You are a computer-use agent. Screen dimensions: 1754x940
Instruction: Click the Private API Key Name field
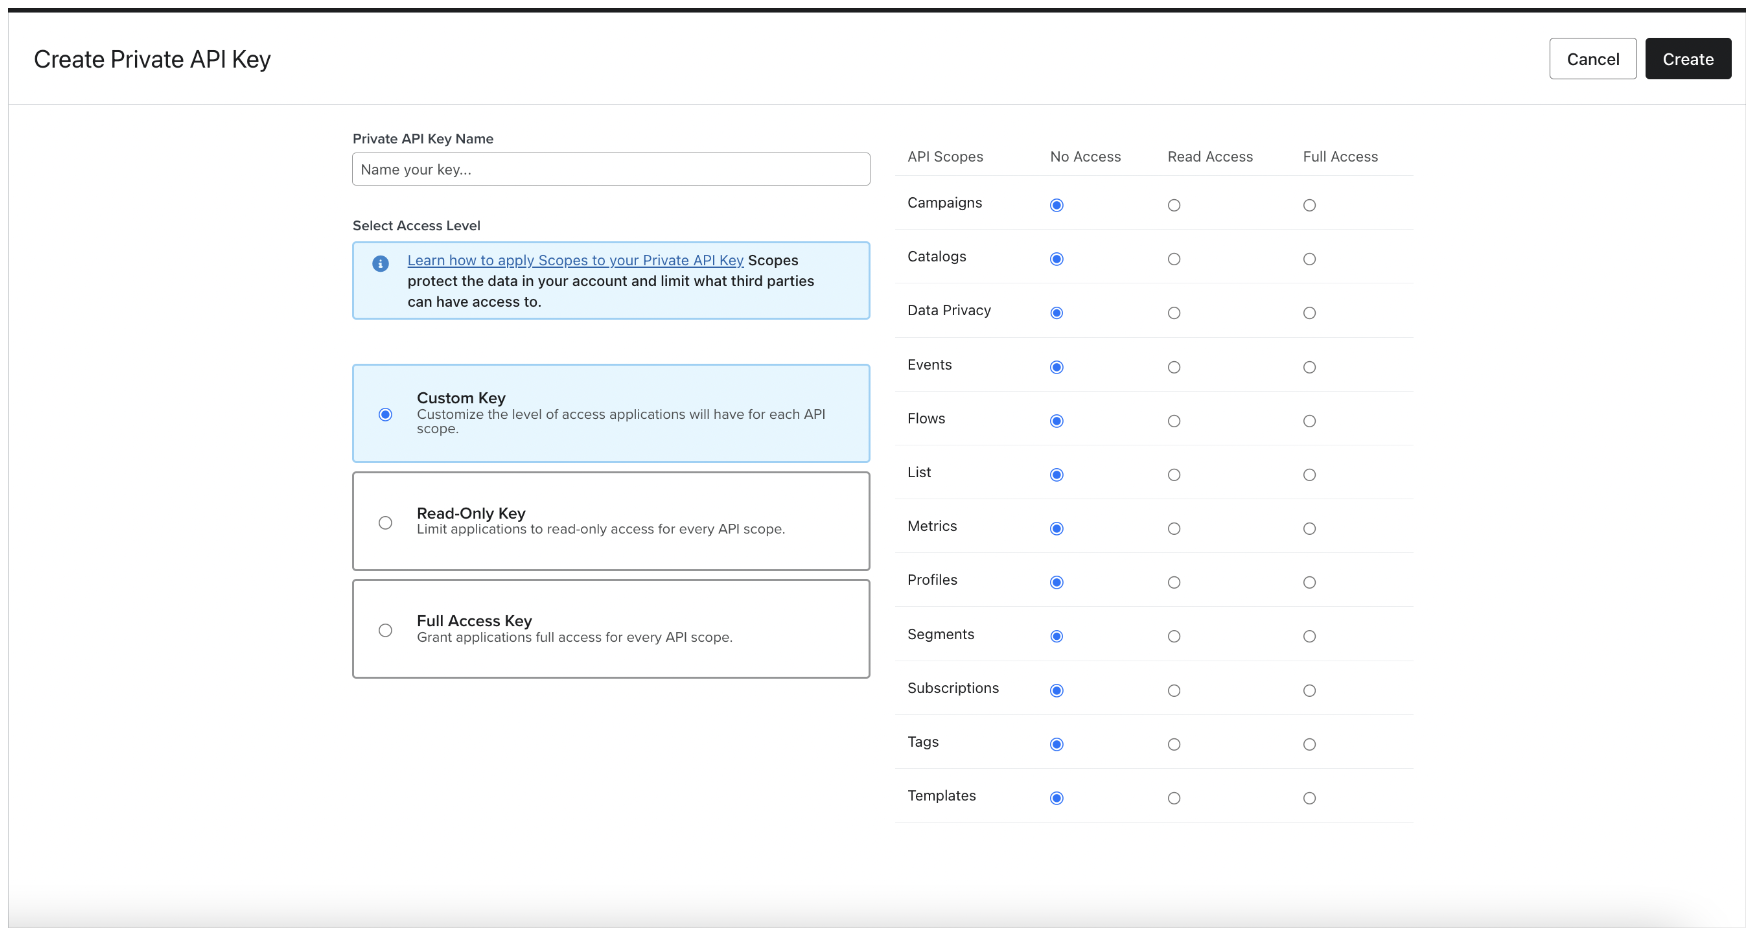pyautogui.click(x=610, y=169)
